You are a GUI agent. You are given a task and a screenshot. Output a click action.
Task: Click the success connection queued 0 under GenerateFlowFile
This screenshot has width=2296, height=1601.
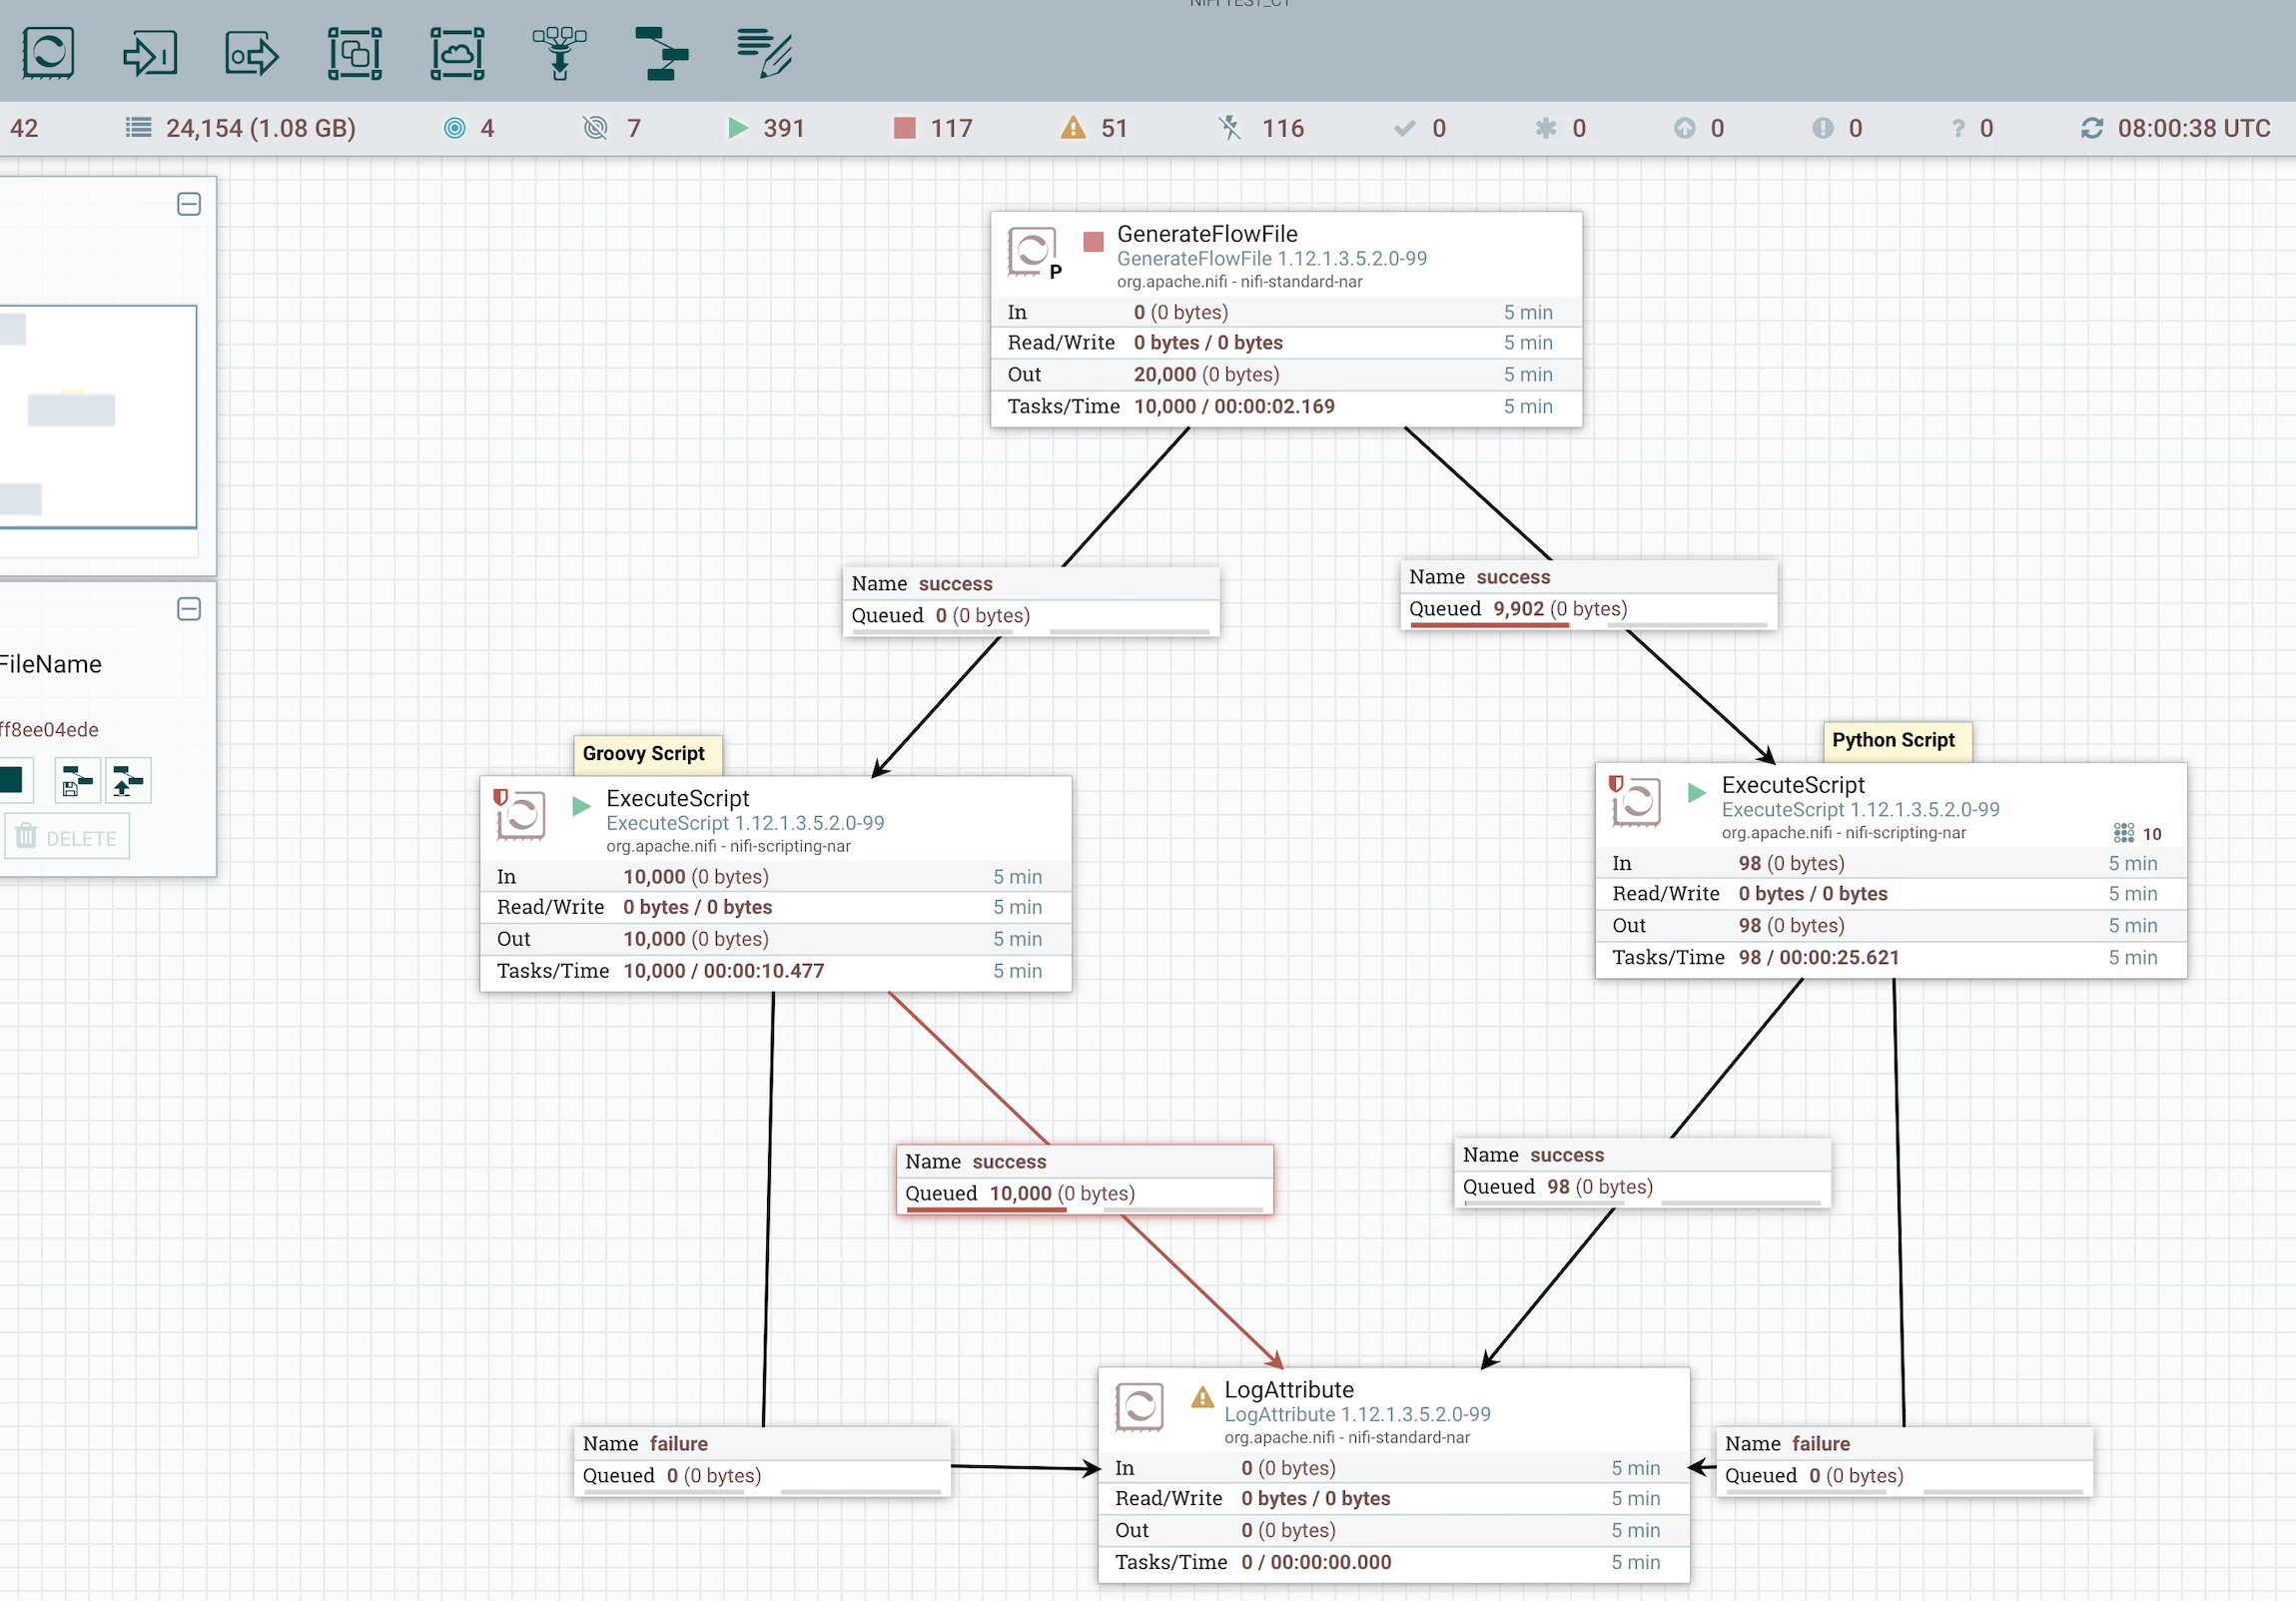[x=1031, y=601]
